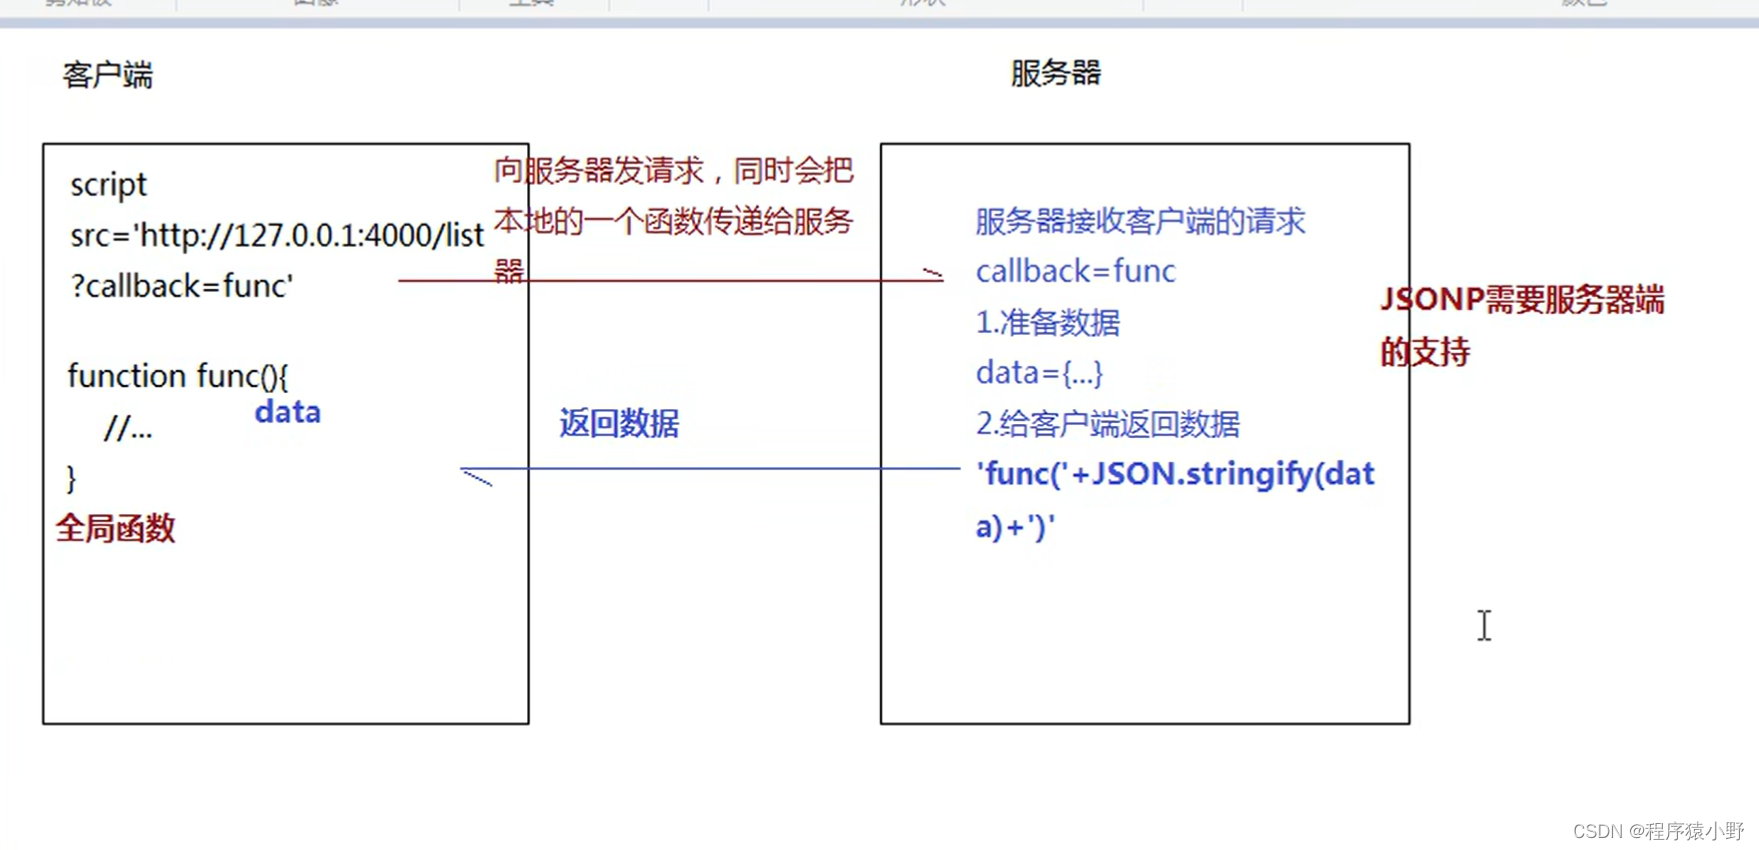The width and height of the screenshot is (1759, 850).
Task: Click the function func(){ line
Action: pos(177,376)
